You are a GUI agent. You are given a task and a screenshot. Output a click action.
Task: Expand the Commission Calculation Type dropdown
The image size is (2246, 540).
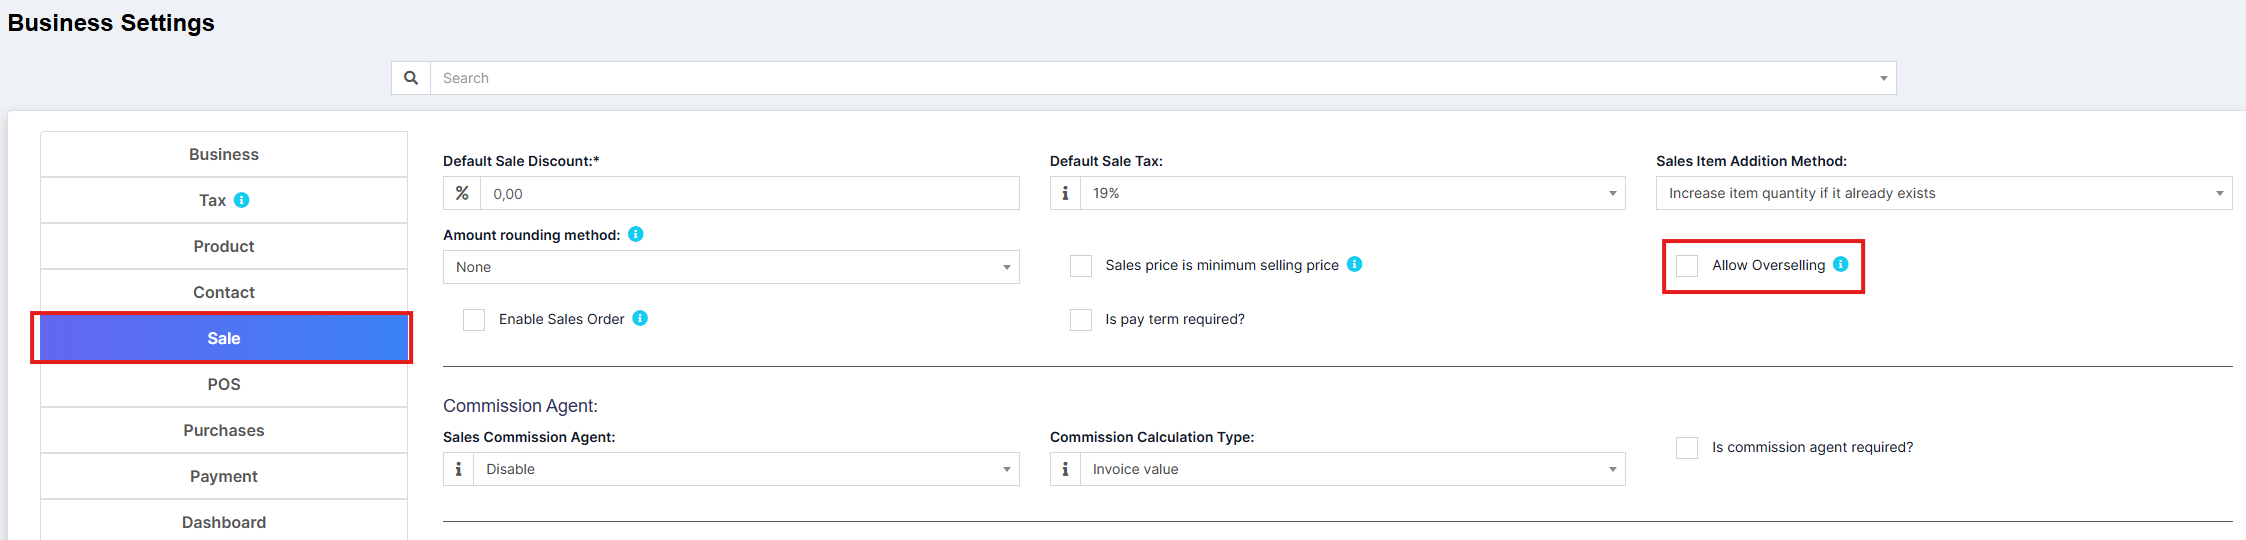pos(1352,469)
